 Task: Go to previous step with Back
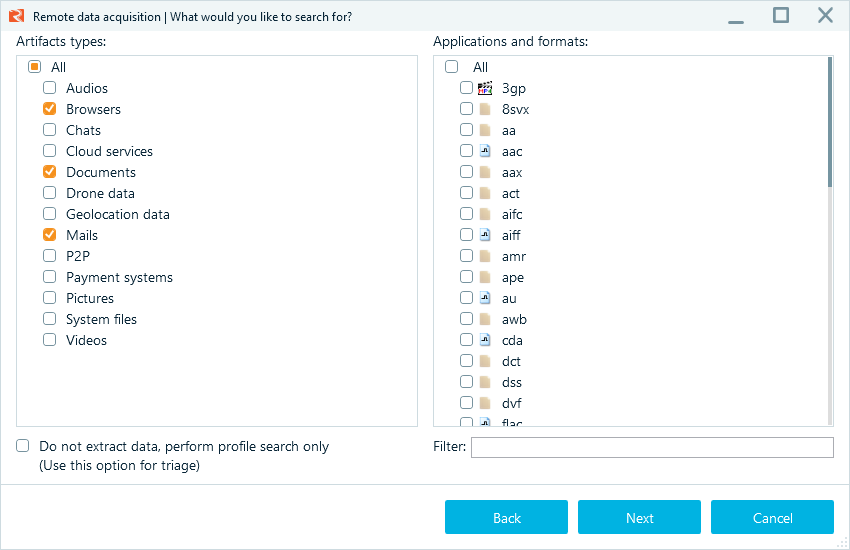point(506,517)
